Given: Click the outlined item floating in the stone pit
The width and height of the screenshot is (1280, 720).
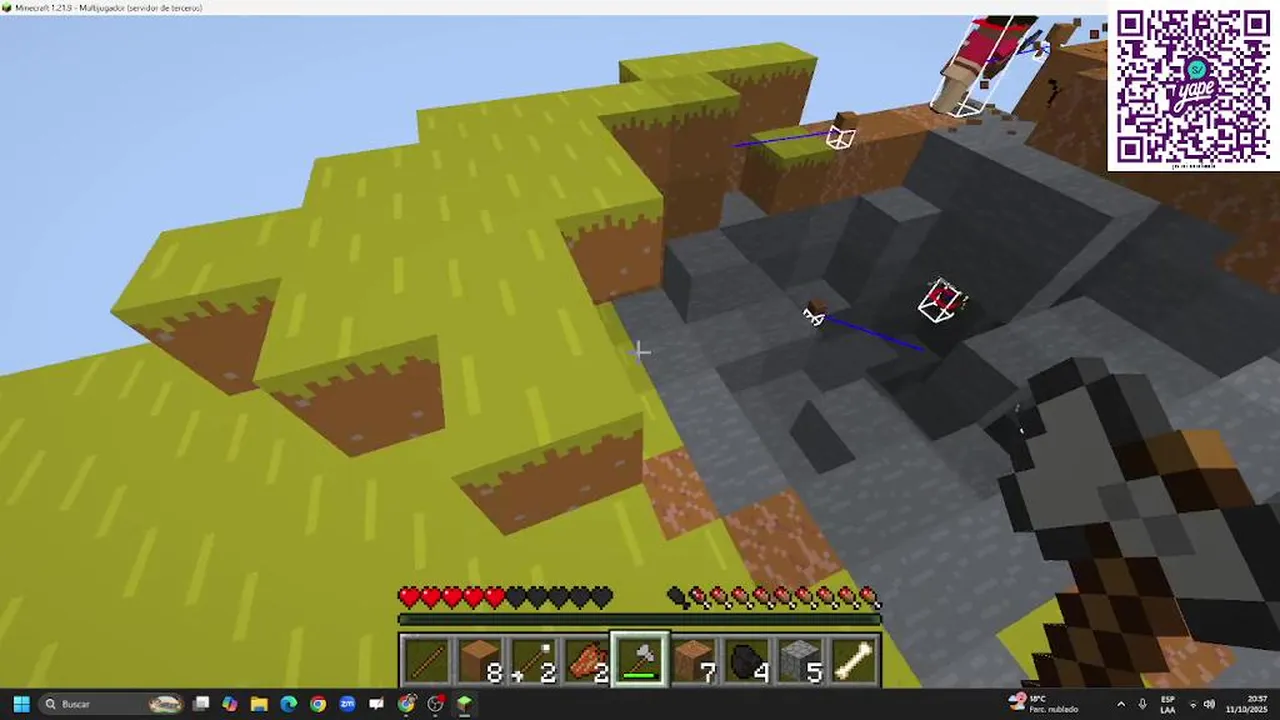Looking at the screenshot, I should (x=941, y=301).
